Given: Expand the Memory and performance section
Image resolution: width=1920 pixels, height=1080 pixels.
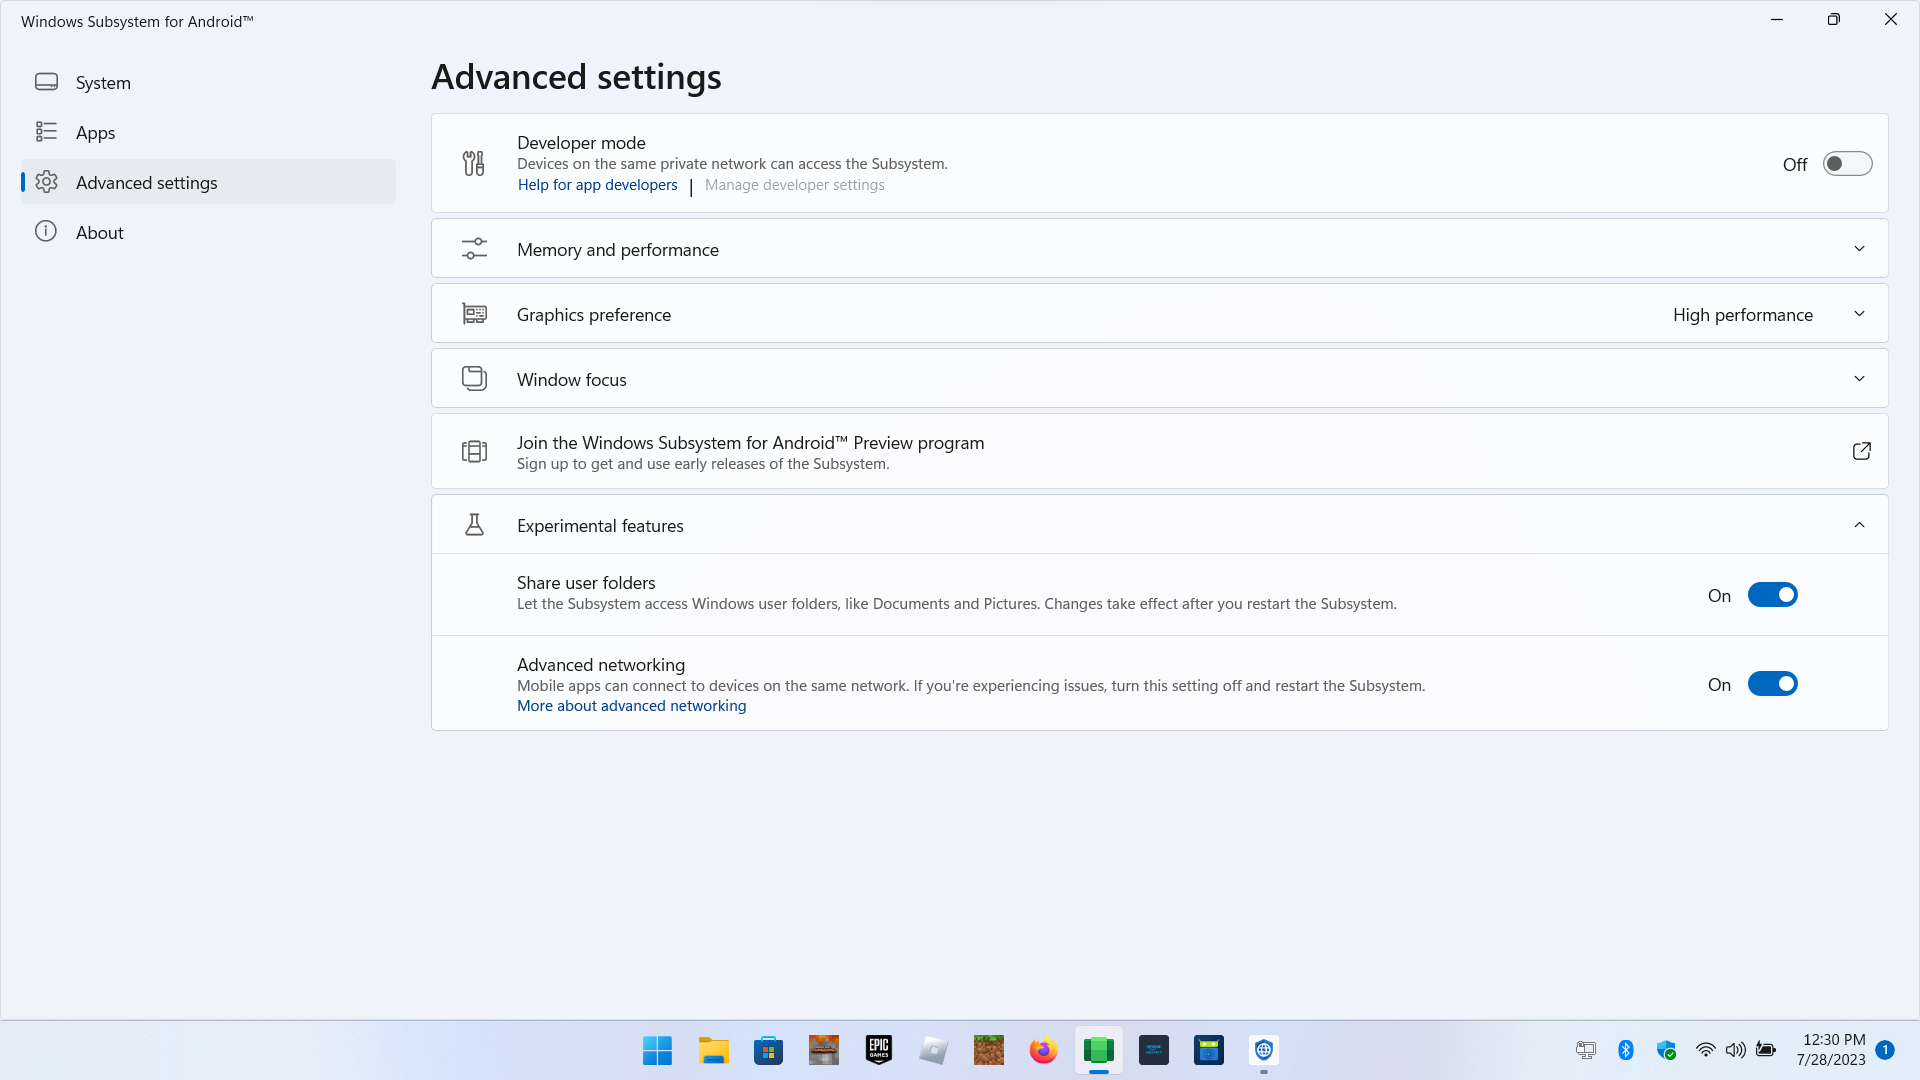Looking at the screenshot, I should pyautogui.click(x=1160, y=249).
